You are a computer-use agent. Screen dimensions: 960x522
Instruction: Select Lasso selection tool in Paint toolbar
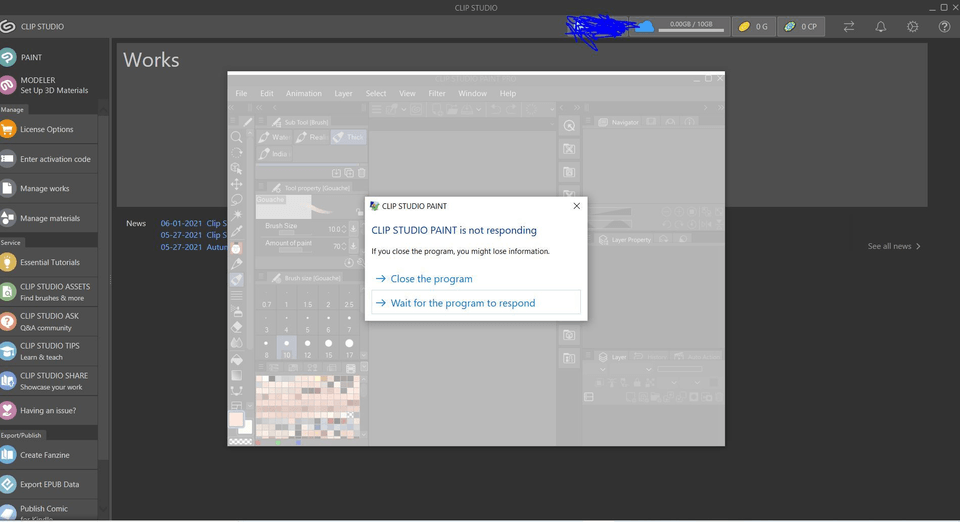pyautogui.click(x=236, y=199)
